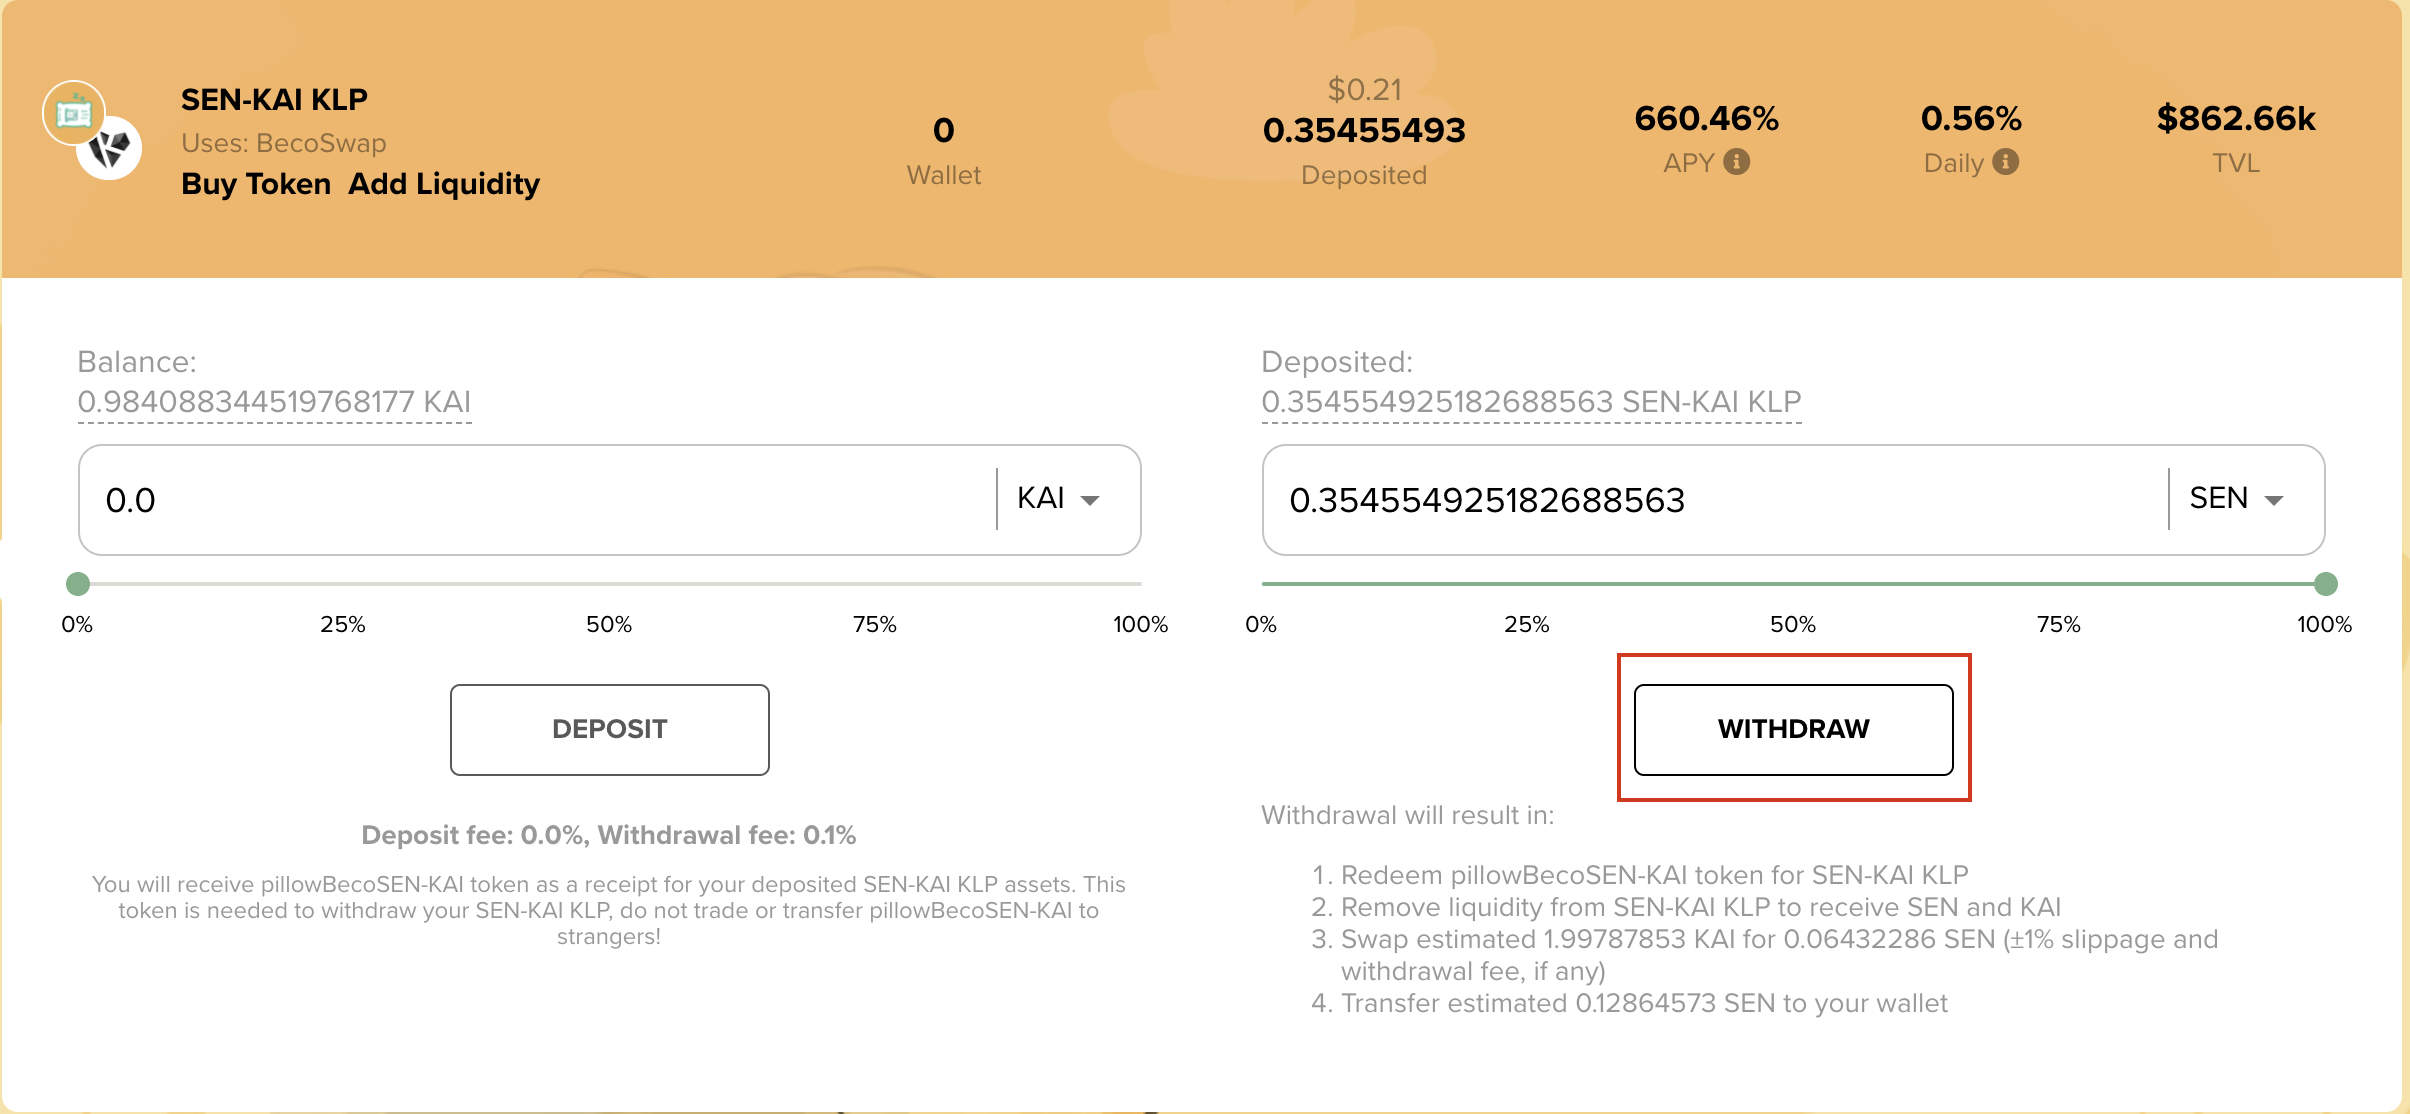The height and width of the screenshot is (1114, 2410).
Task: Expand the KAI deposit token dropdown
Action: click(1060, 499)
